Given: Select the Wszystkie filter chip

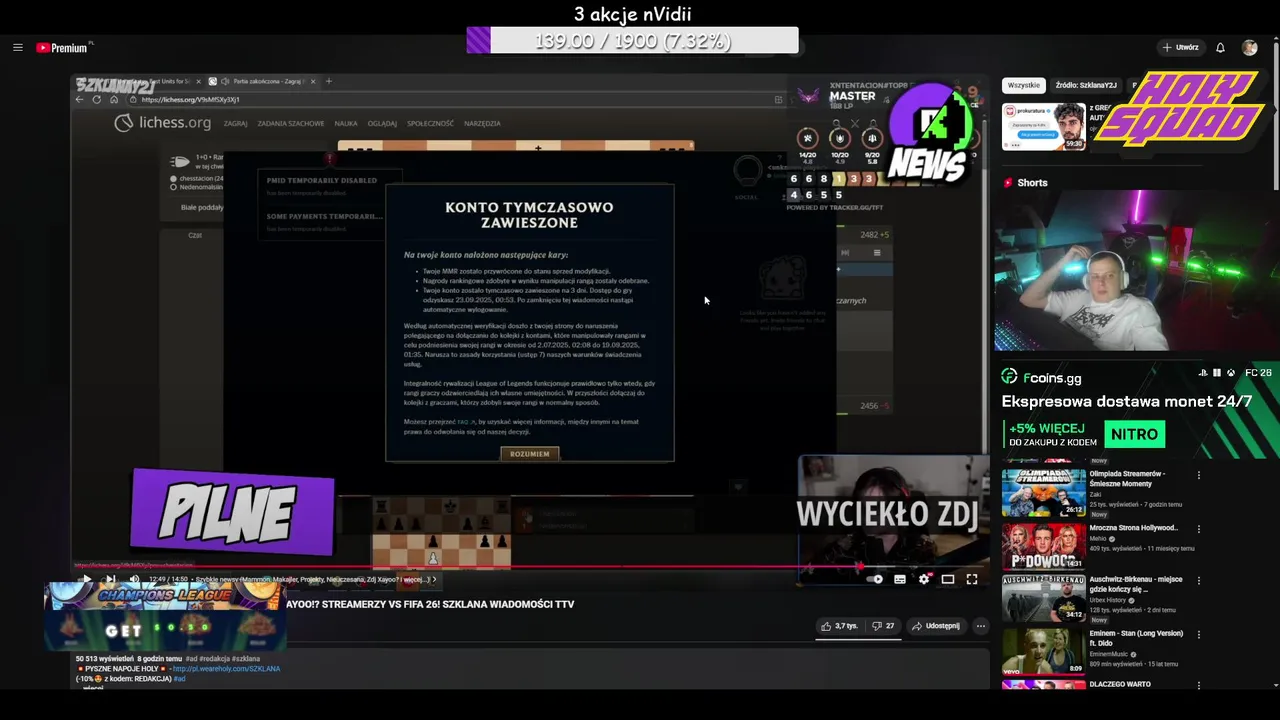Looking at the screenshot, I should point(1024,86).
